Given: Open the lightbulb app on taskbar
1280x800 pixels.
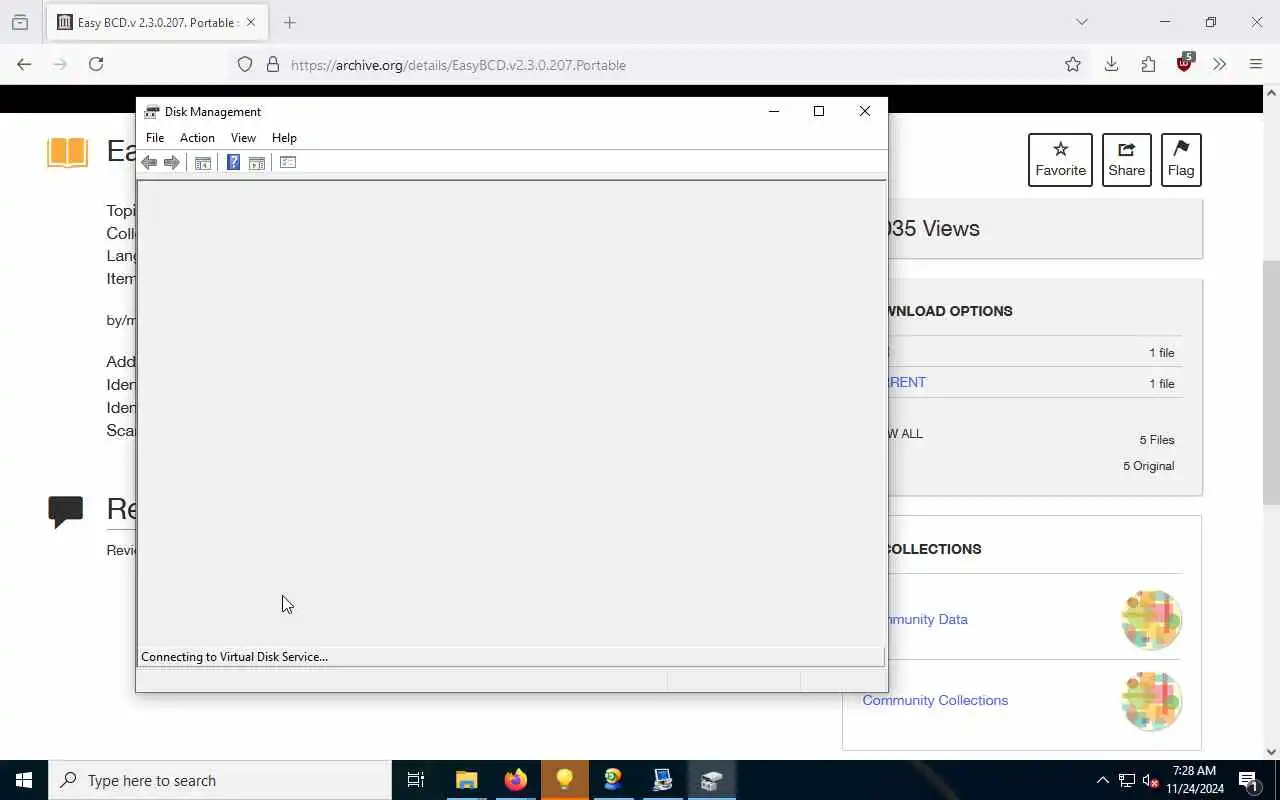Looking at the screenshot, I should 565,780.
